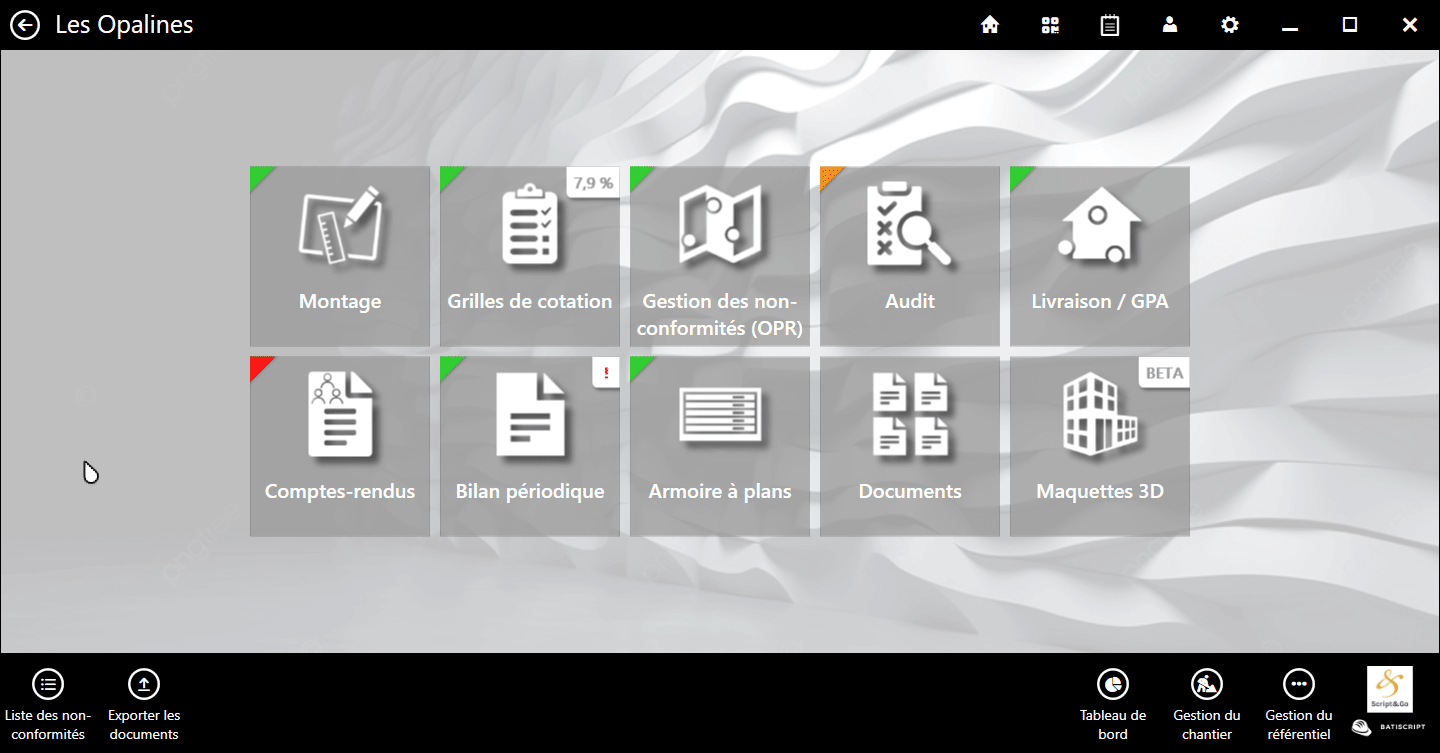Open the Maquettes 3D tile

coord(1100,446)
